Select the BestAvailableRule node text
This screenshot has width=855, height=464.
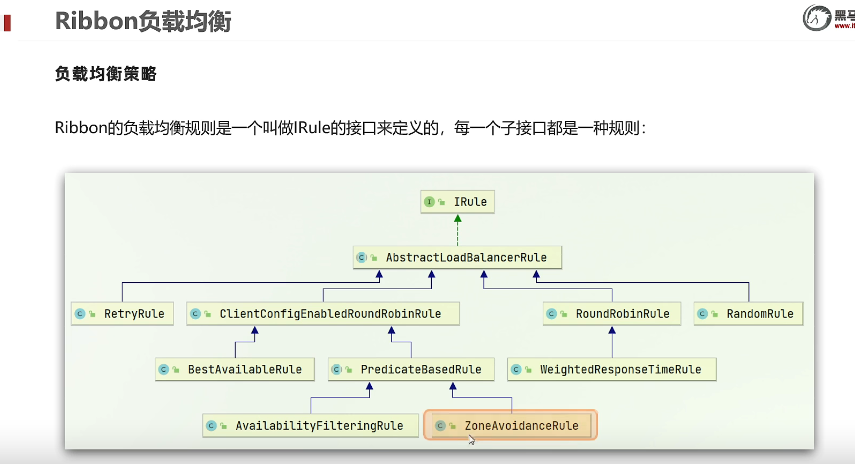[245, 370]
